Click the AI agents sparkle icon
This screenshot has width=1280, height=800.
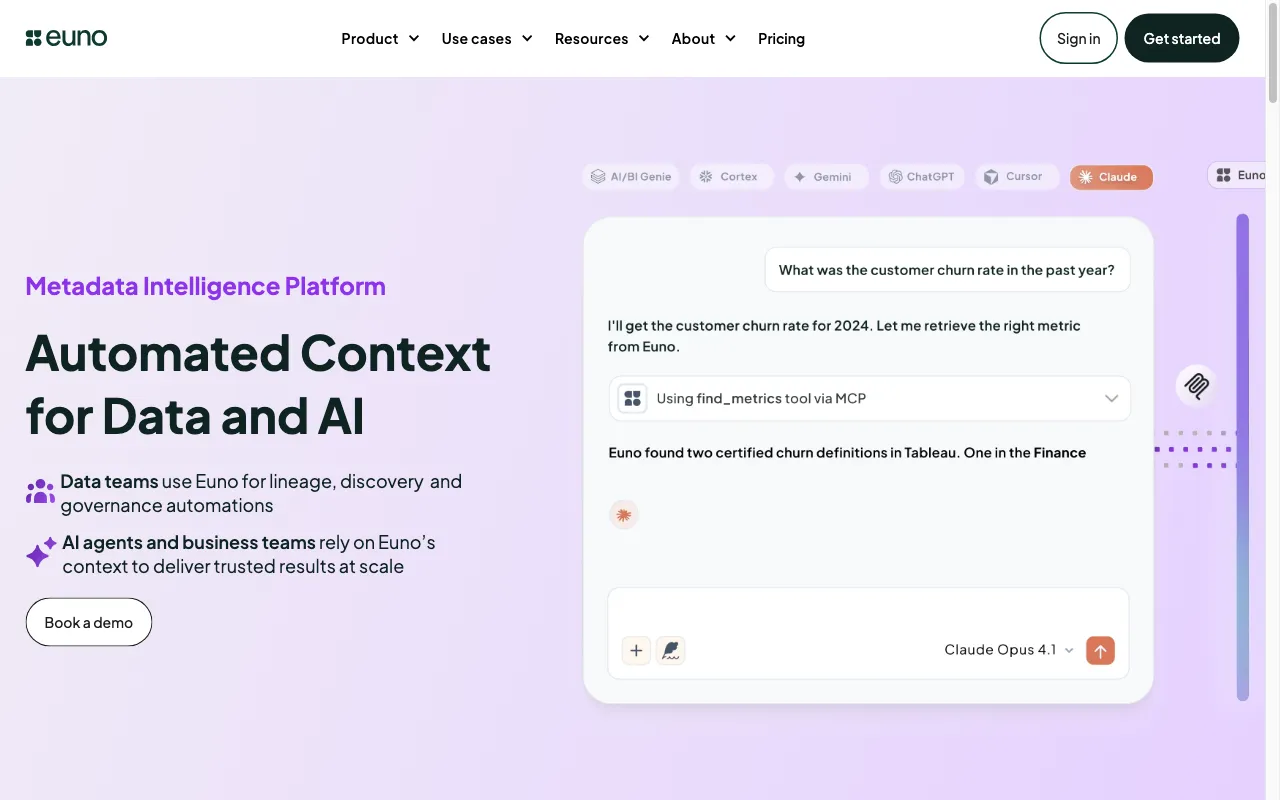point(41,552)
